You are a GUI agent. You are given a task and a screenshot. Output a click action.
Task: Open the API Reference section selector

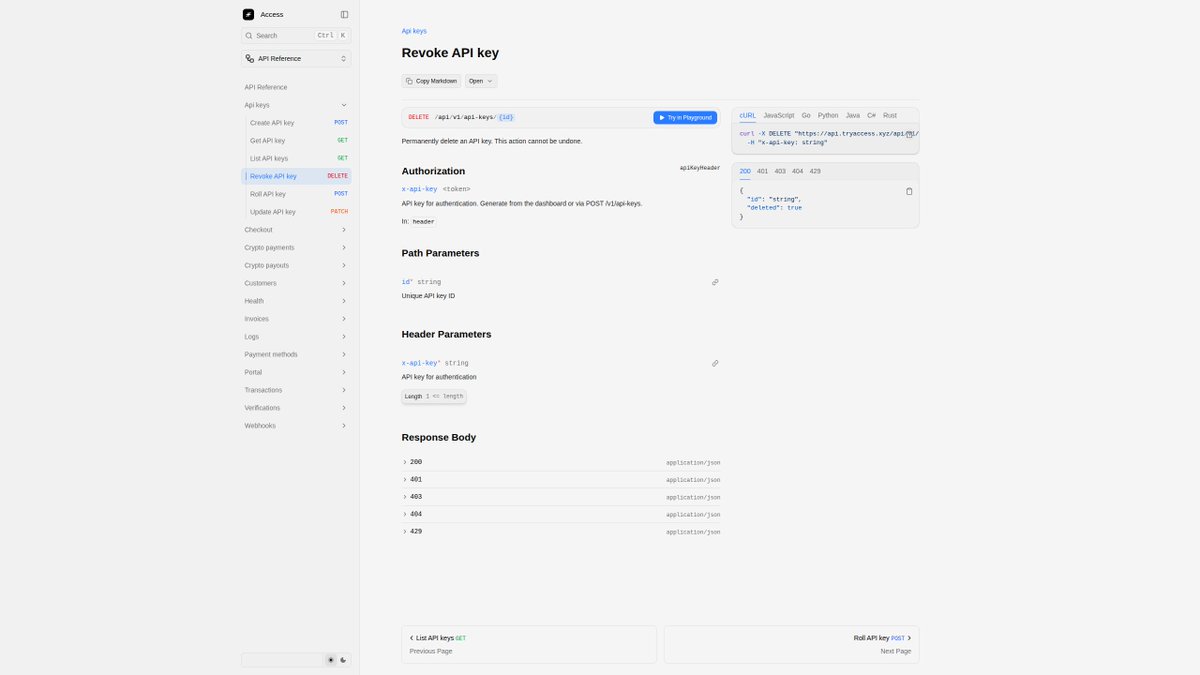click(x=296, y=59)
